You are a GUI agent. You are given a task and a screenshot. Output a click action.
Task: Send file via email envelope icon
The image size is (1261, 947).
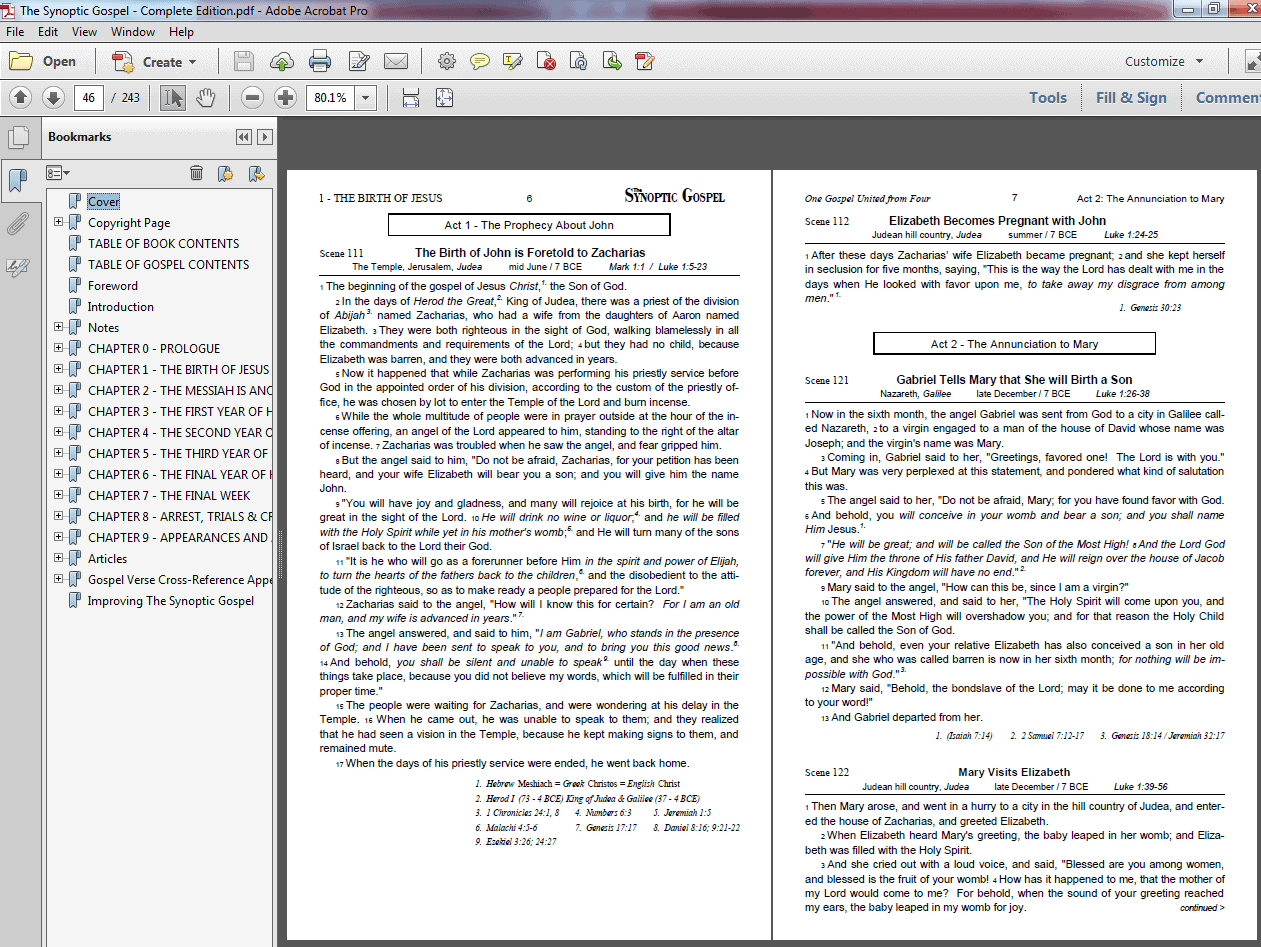(396, 62)
